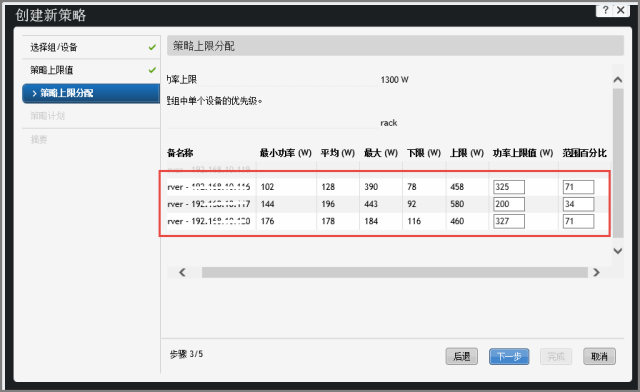Select the 策略上限分配 wizard step

pyautogui.click(x=91, y=93)
